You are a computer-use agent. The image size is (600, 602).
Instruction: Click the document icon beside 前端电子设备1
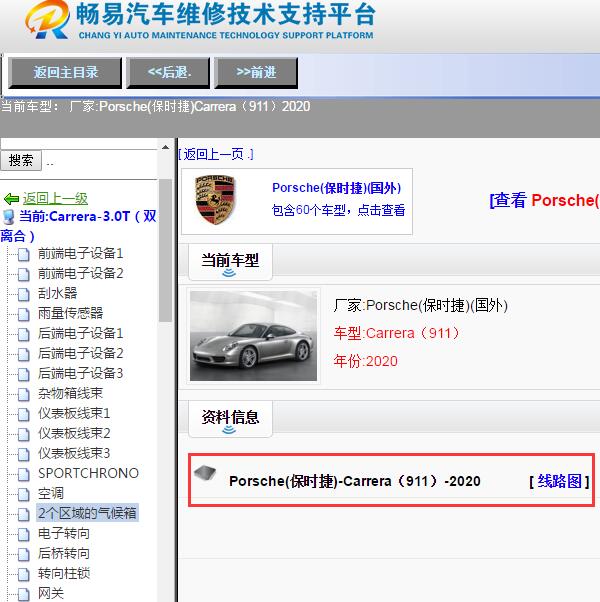23,254
